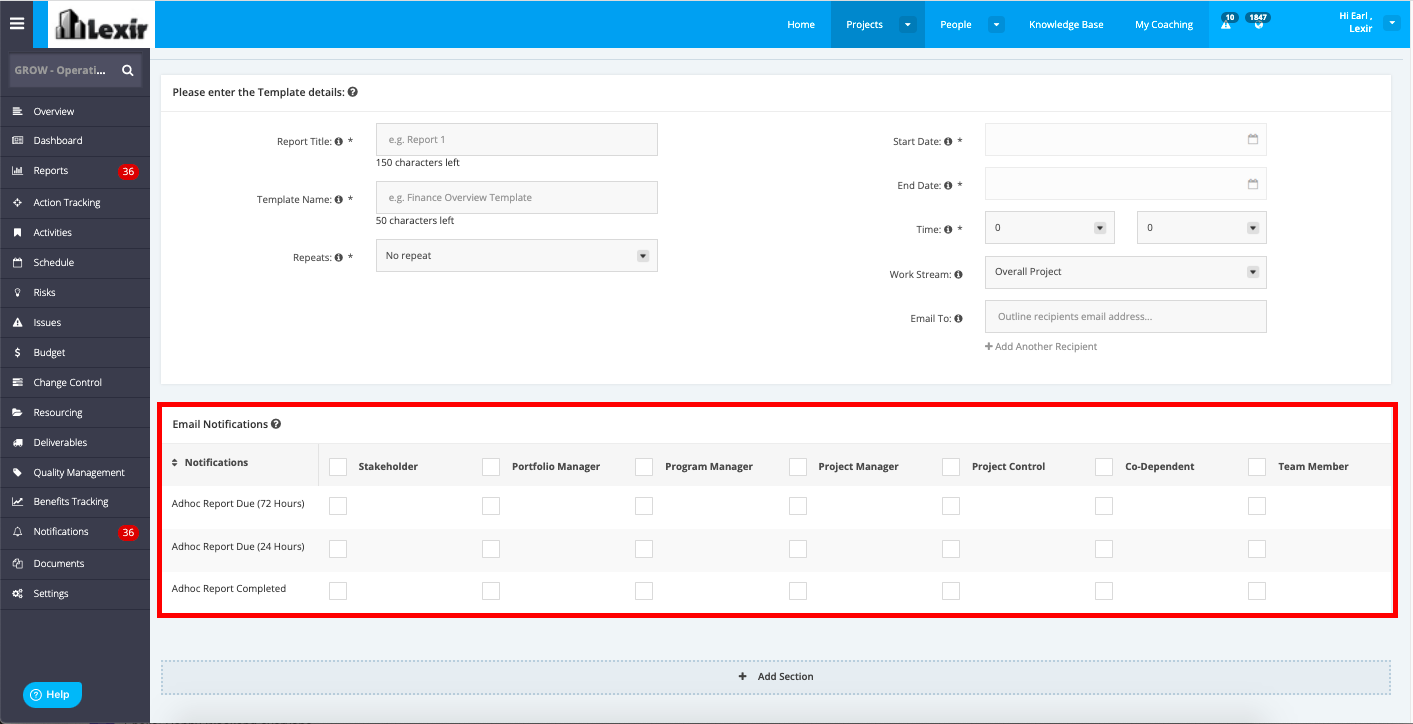Click the Help button
The width and height of the screenshot is (1413, 724).
point(52,694)
